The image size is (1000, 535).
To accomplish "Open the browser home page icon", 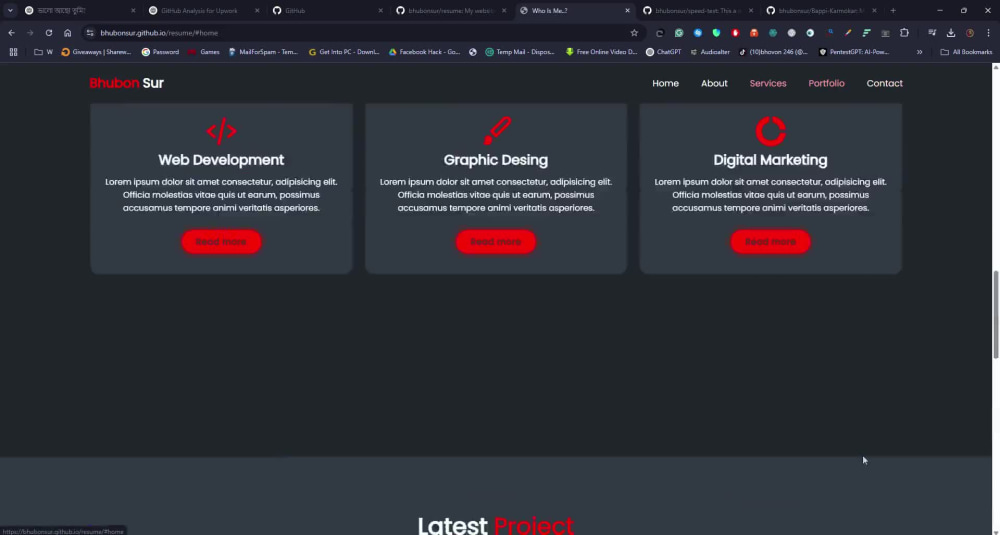I will (x=68, y=33).
